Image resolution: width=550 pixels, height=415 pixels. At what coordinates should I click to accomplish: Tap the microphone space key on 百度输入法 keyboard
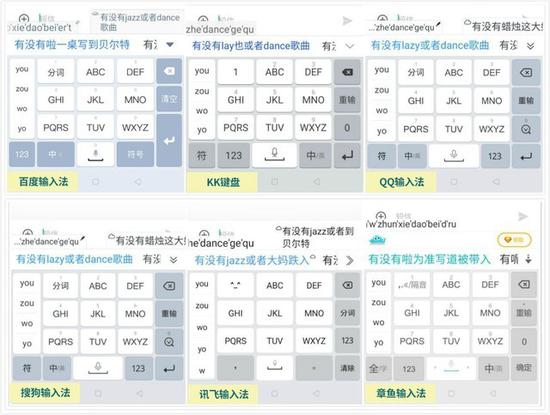(x=95, y=154)
